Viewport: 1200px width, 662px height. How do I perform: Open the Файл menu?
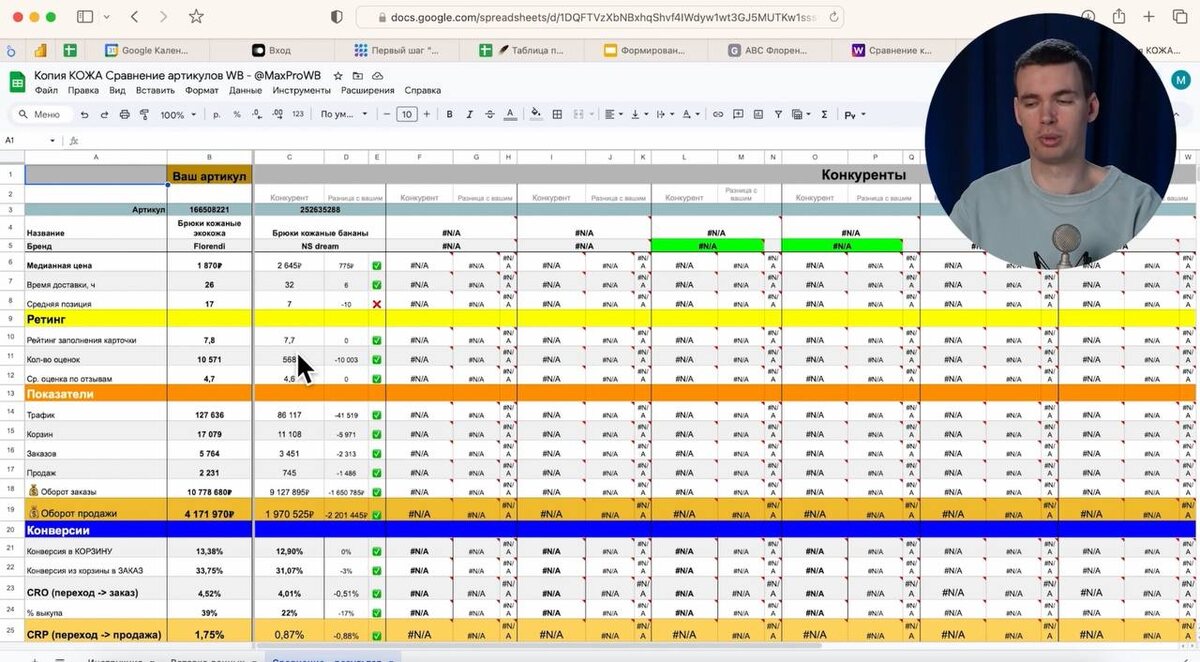click(46, 90)
